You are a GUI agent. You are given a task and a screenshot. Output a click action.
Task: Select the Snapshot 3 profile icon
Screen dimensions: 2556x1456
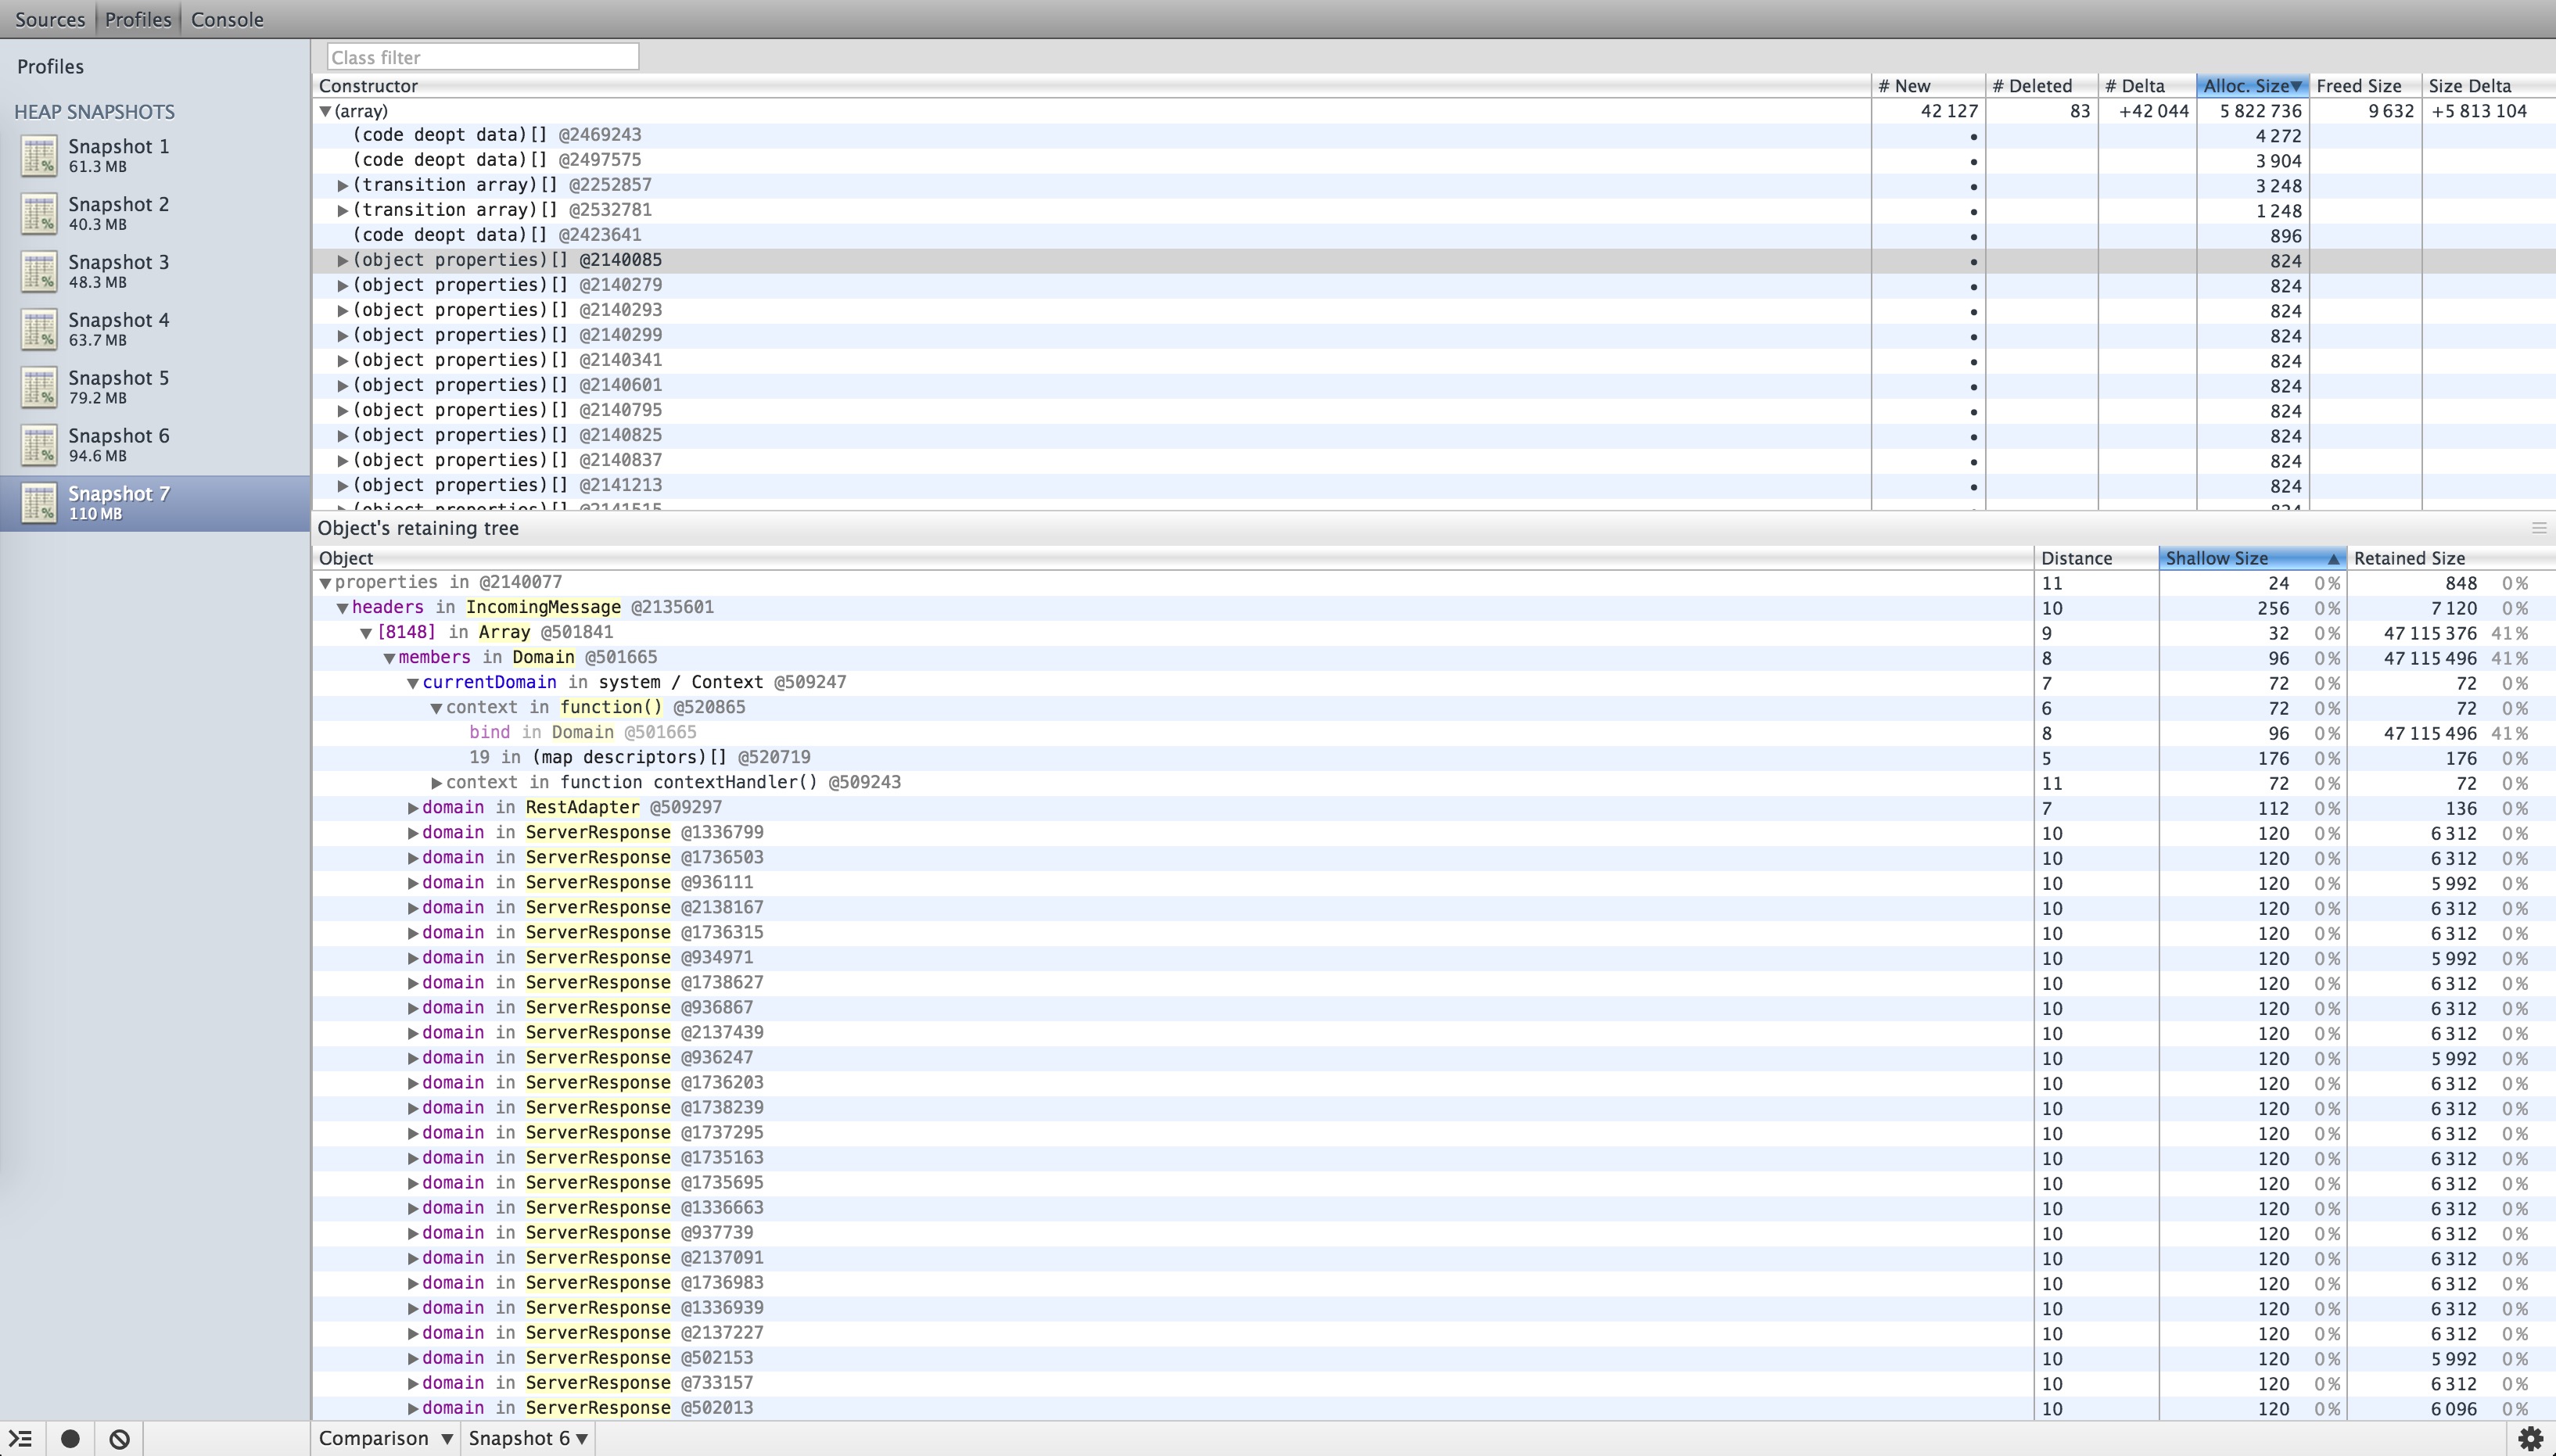39,272
